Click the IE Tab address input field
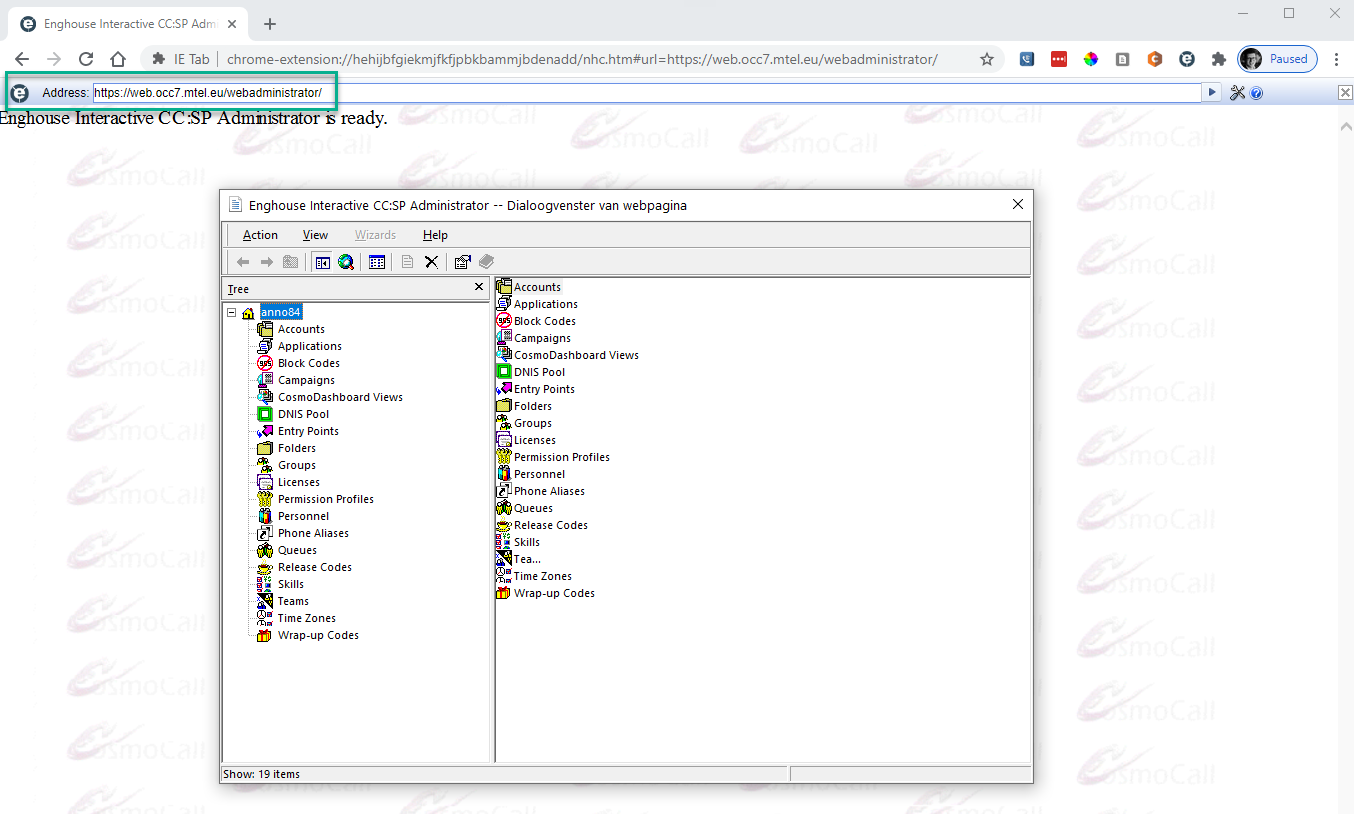The height and width of the screenshot is (814, 1354). [x=640, y=93]
